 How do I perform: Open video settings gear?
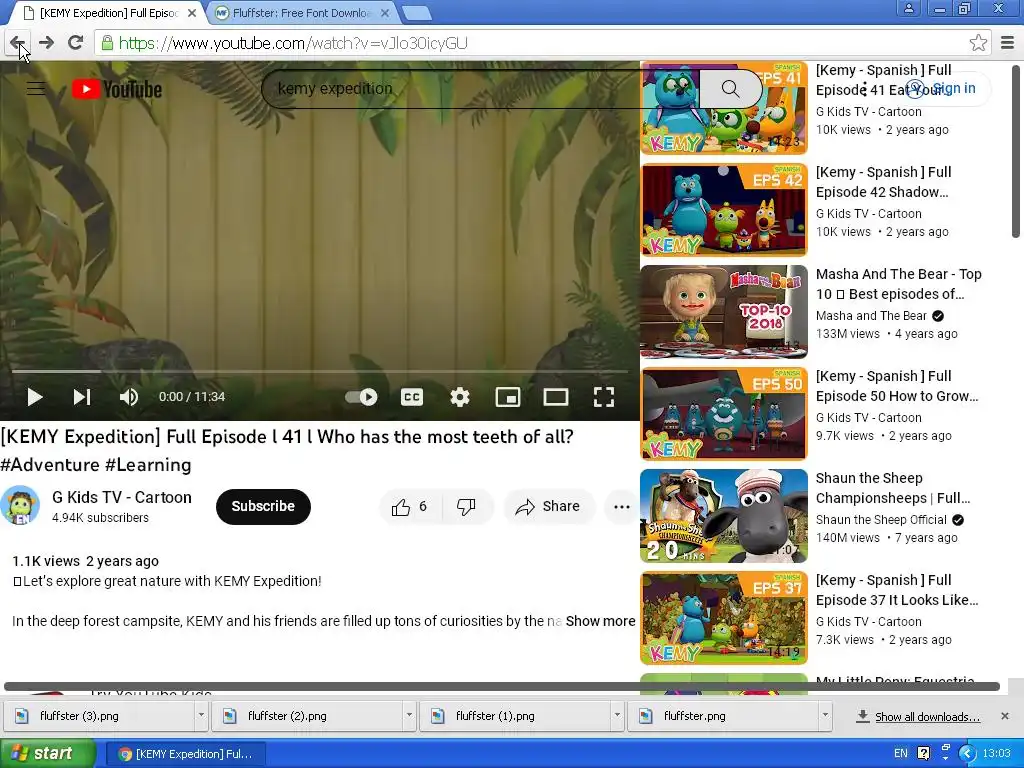[460, 396]
